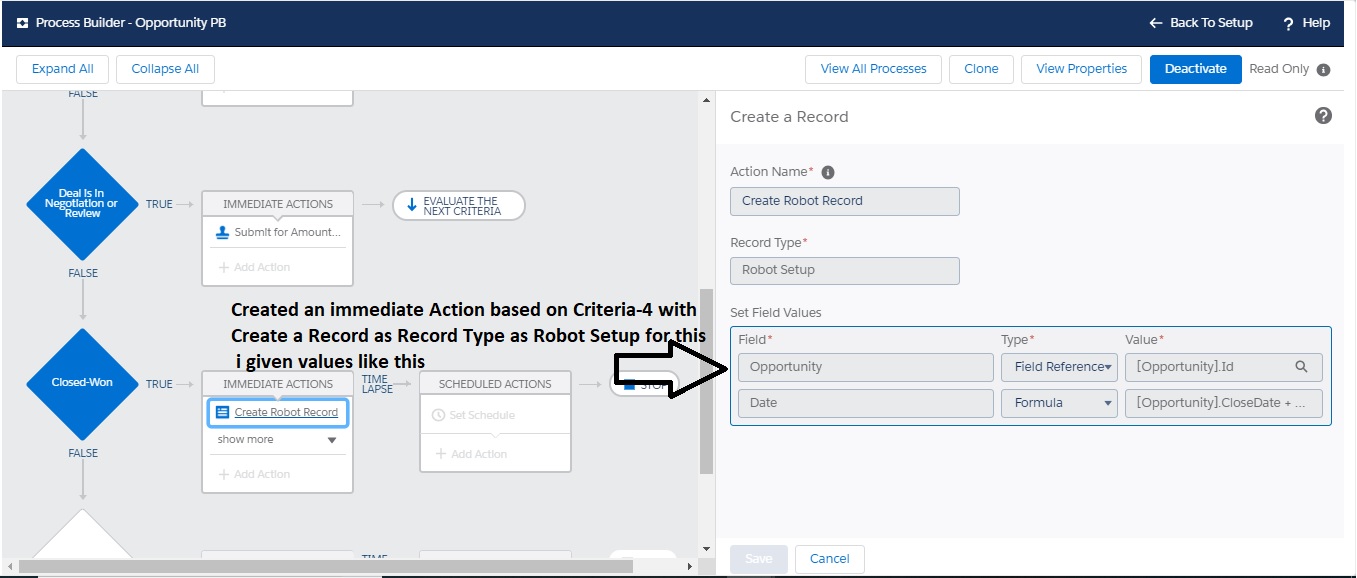Viewport: 1357px width, 578px height.
Task: Click the Collapse All button
Action: (165, 69)
